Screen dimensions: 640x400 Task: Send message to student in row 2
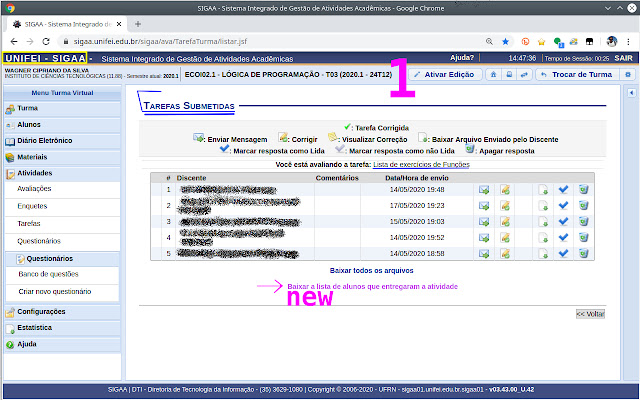[484, 206]
